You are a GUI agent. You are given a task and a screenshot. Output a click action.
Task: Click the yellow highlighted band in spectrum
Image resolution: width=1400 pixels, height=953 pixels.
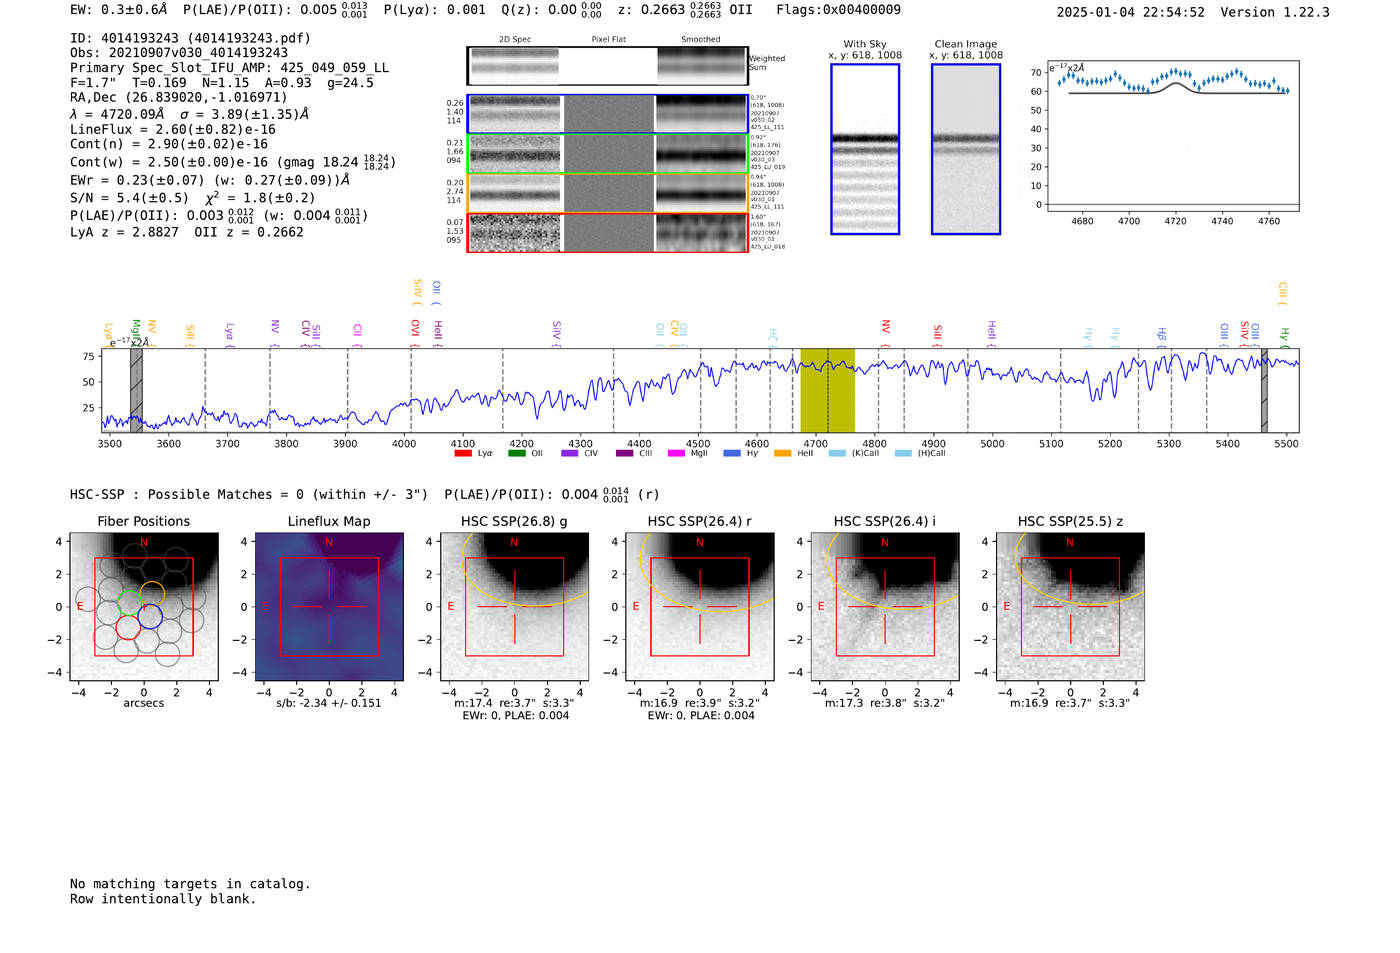pos(827,390)
